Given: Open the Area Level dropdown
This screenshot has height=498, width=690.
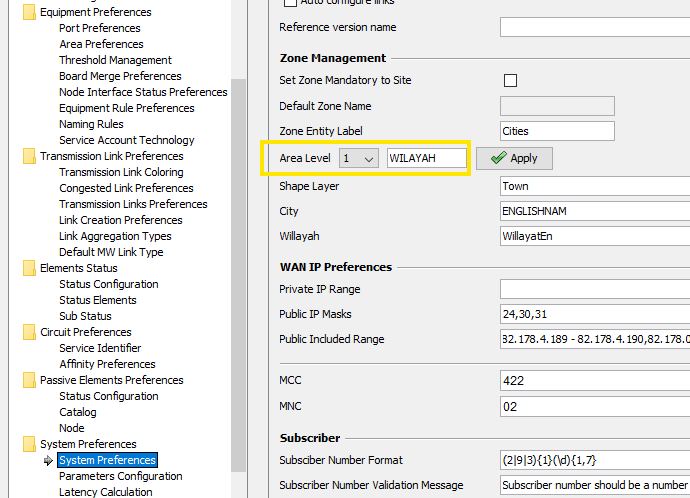Looking at the screenshot, I should pyautogui.click(x=358, y=158).
